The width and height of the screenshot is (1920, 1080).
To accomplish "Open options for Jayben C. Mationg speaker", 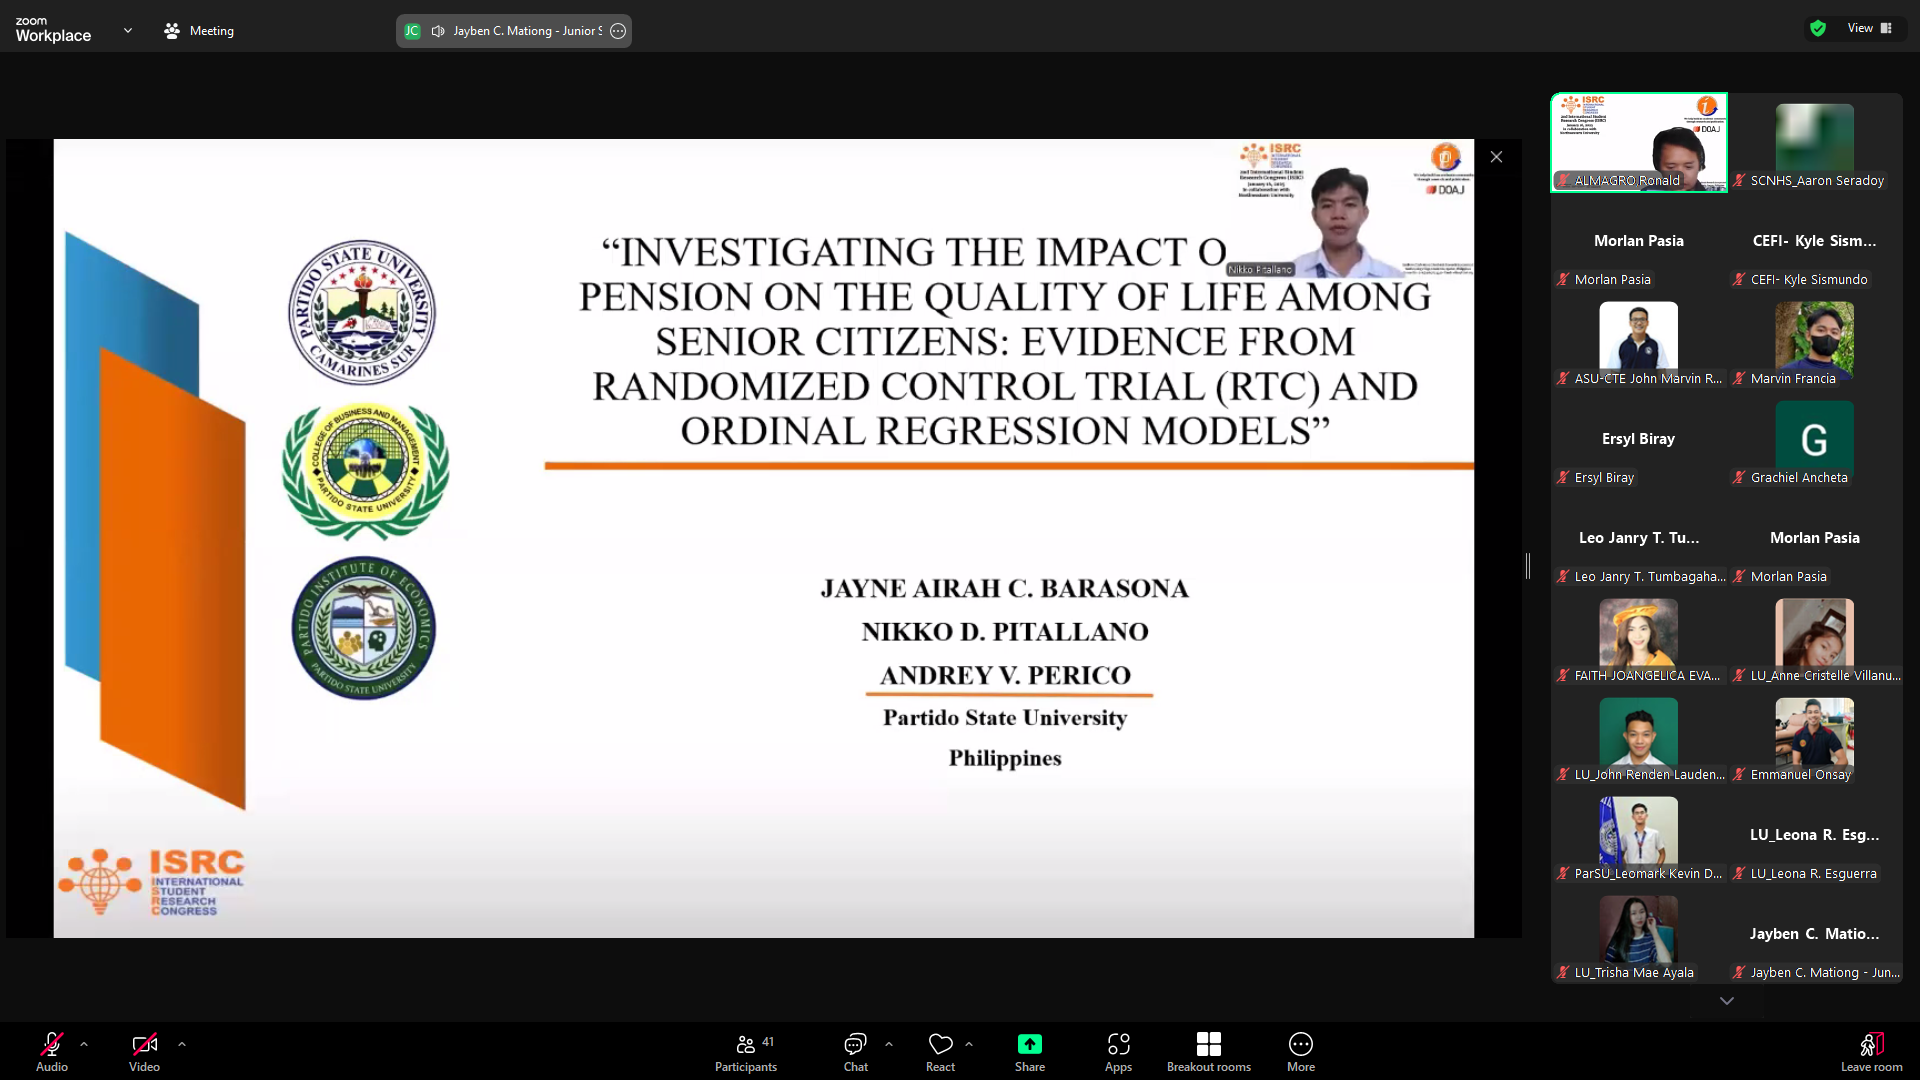I will click(618, 31).
